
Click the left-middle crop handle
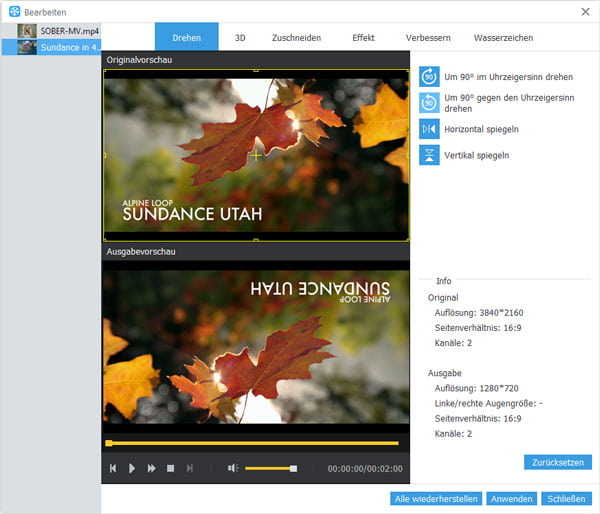(x=104, y=155)
